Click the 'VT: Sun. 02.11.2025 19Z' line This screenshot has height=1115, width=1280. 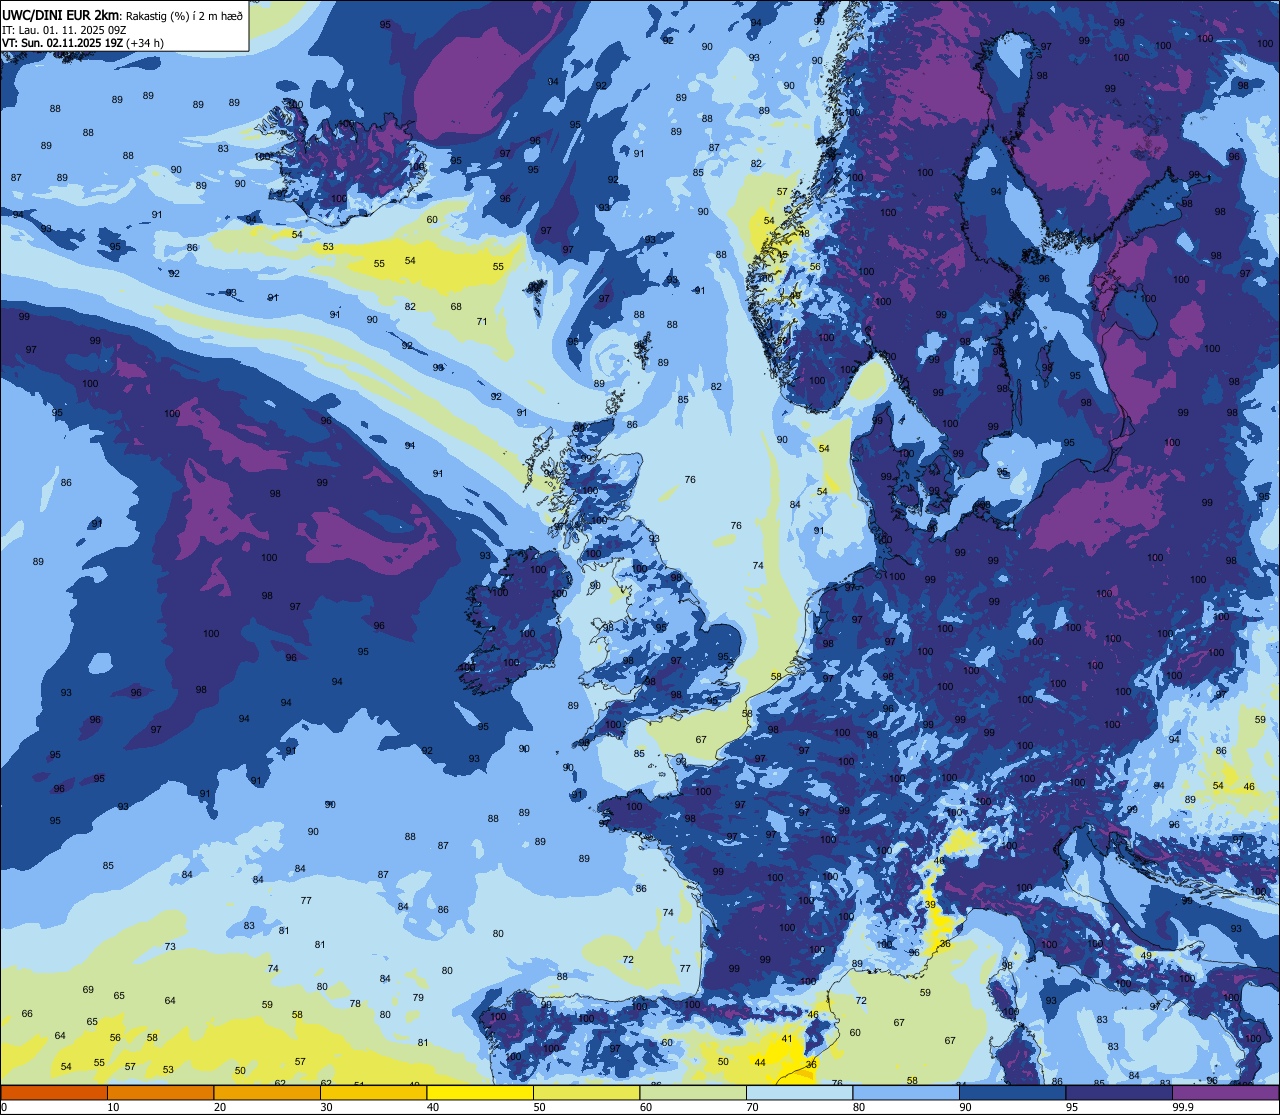pos(63,43)
